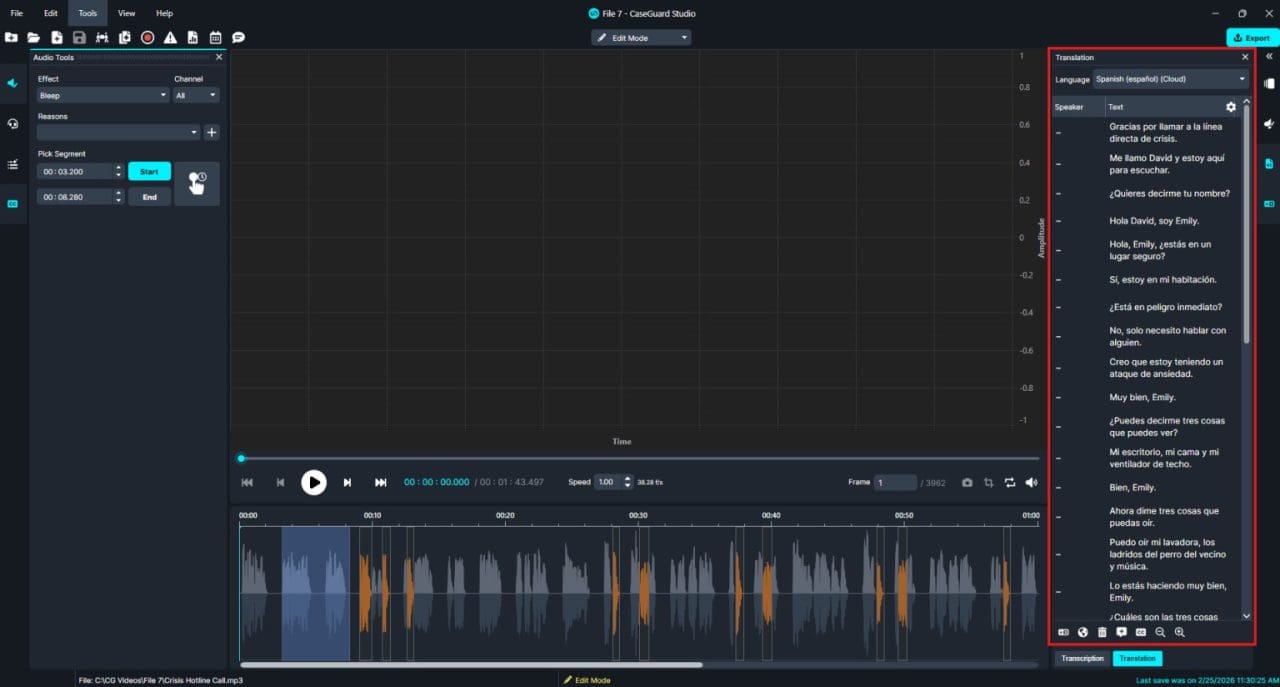Expand the translation Language dropdown
The height and width of the screenshot is (687, 1280).
1170,79
